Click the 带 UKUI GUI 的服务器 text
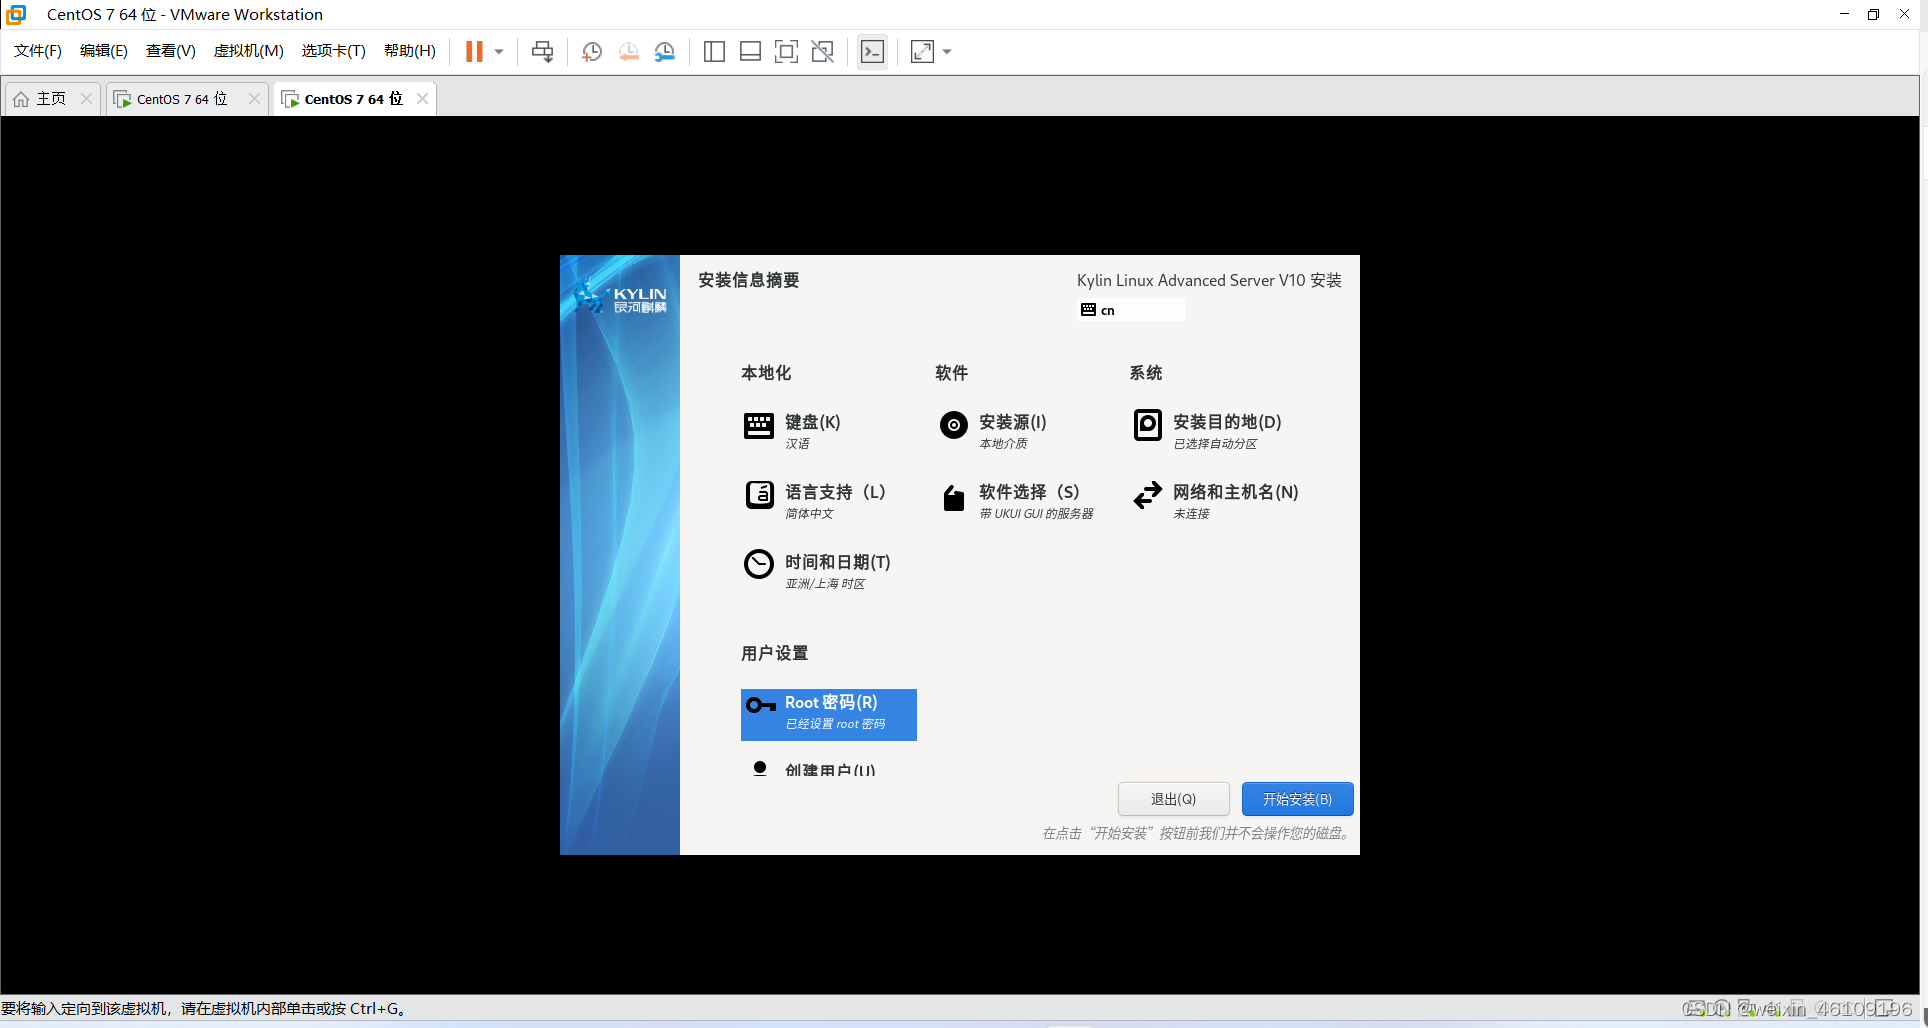 coord(1036,514)
